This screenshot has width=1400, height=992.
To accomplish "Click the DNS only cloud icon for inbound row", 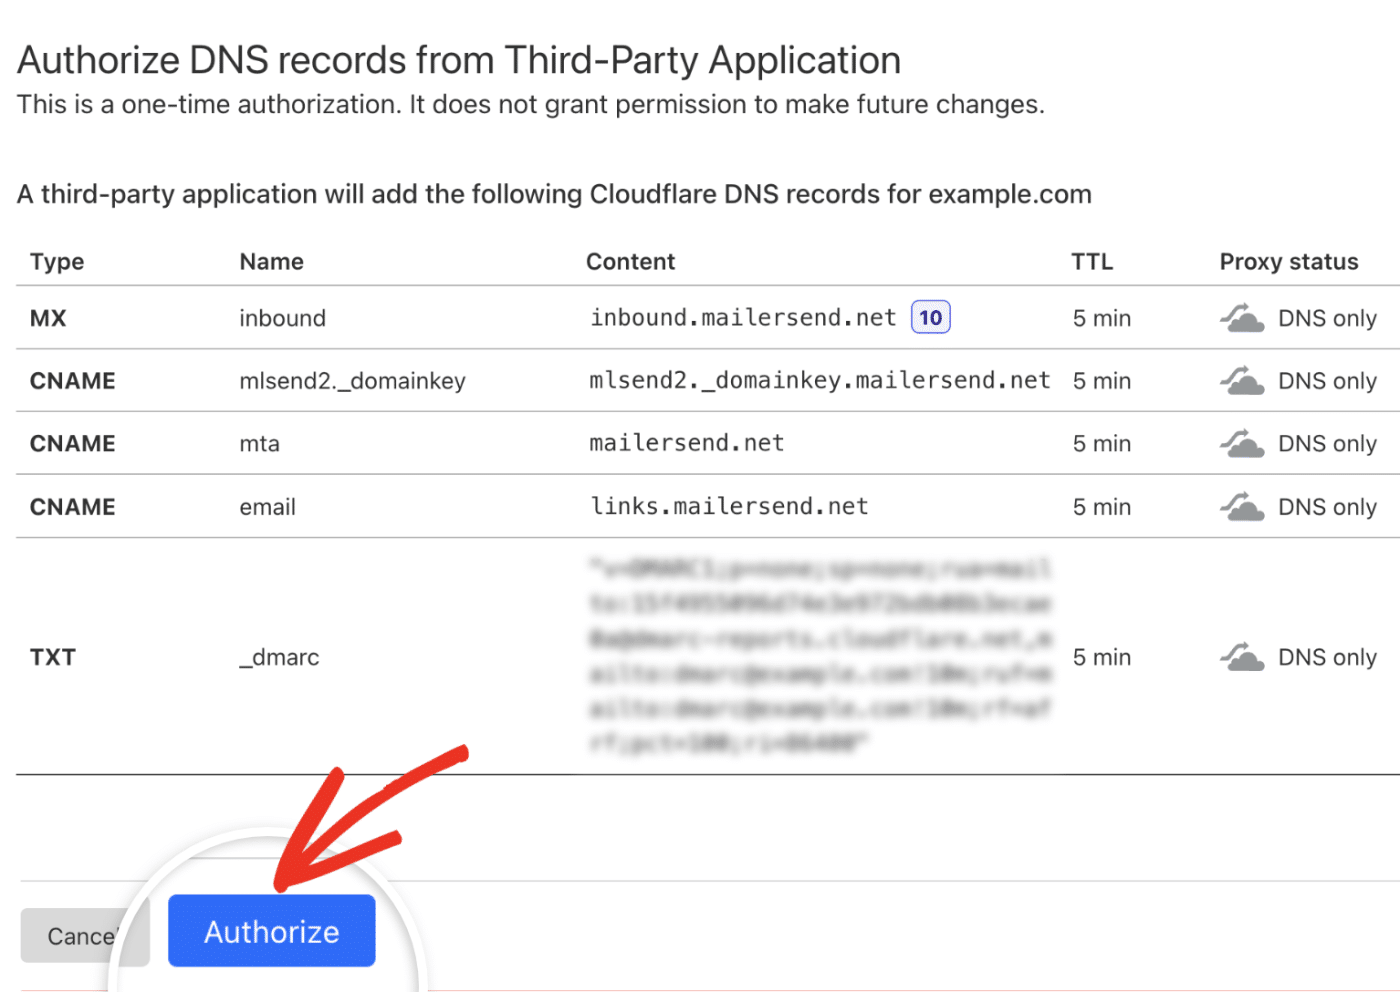I will pos(1242,318).
